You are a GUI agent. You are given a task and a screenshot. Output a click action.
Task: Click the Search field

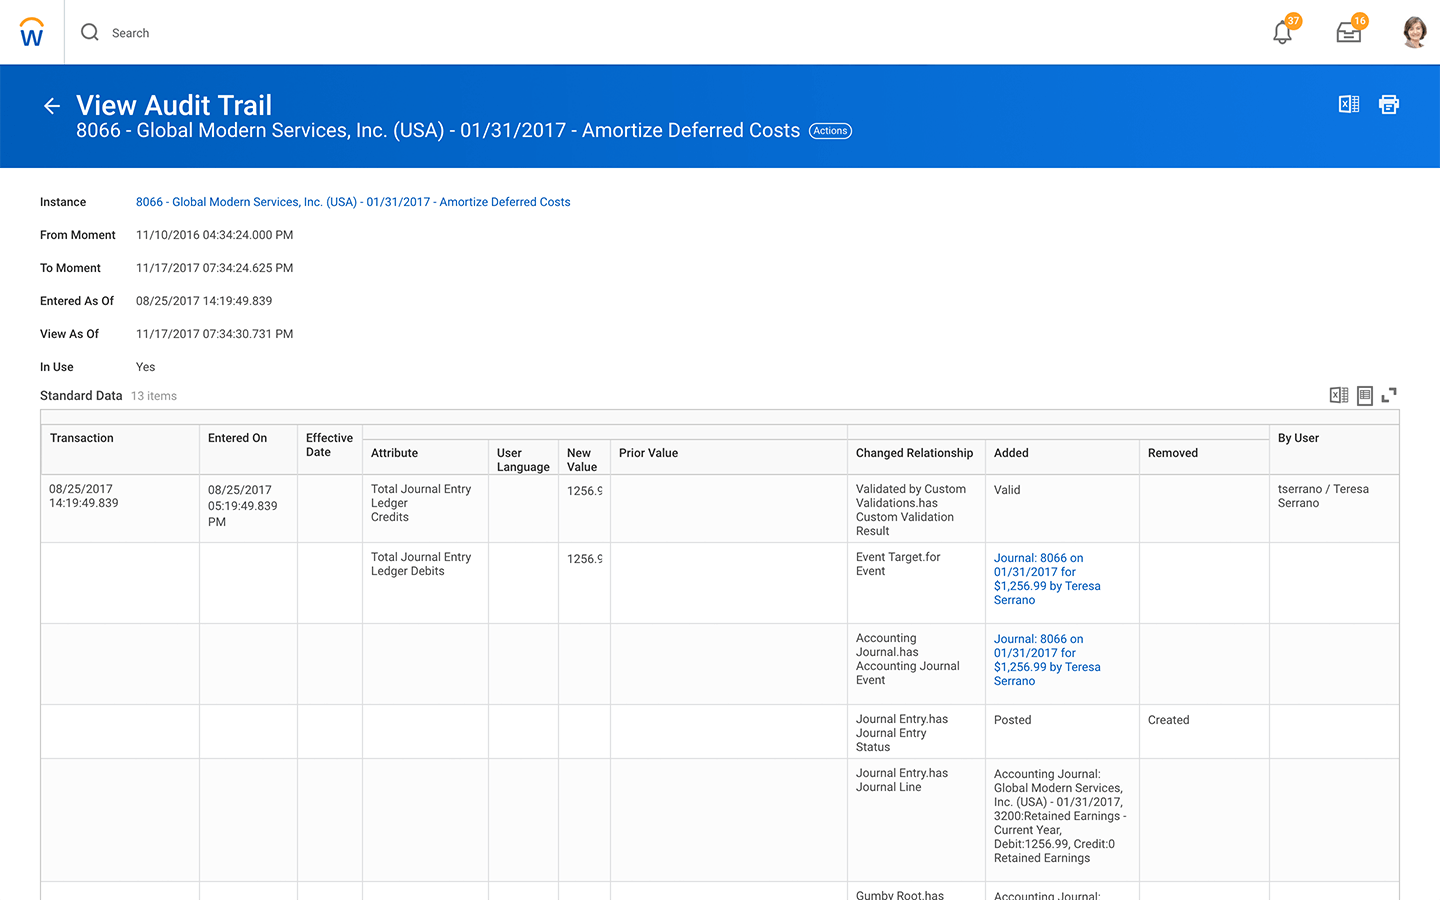pyautogui.click(x=130, y=33)
